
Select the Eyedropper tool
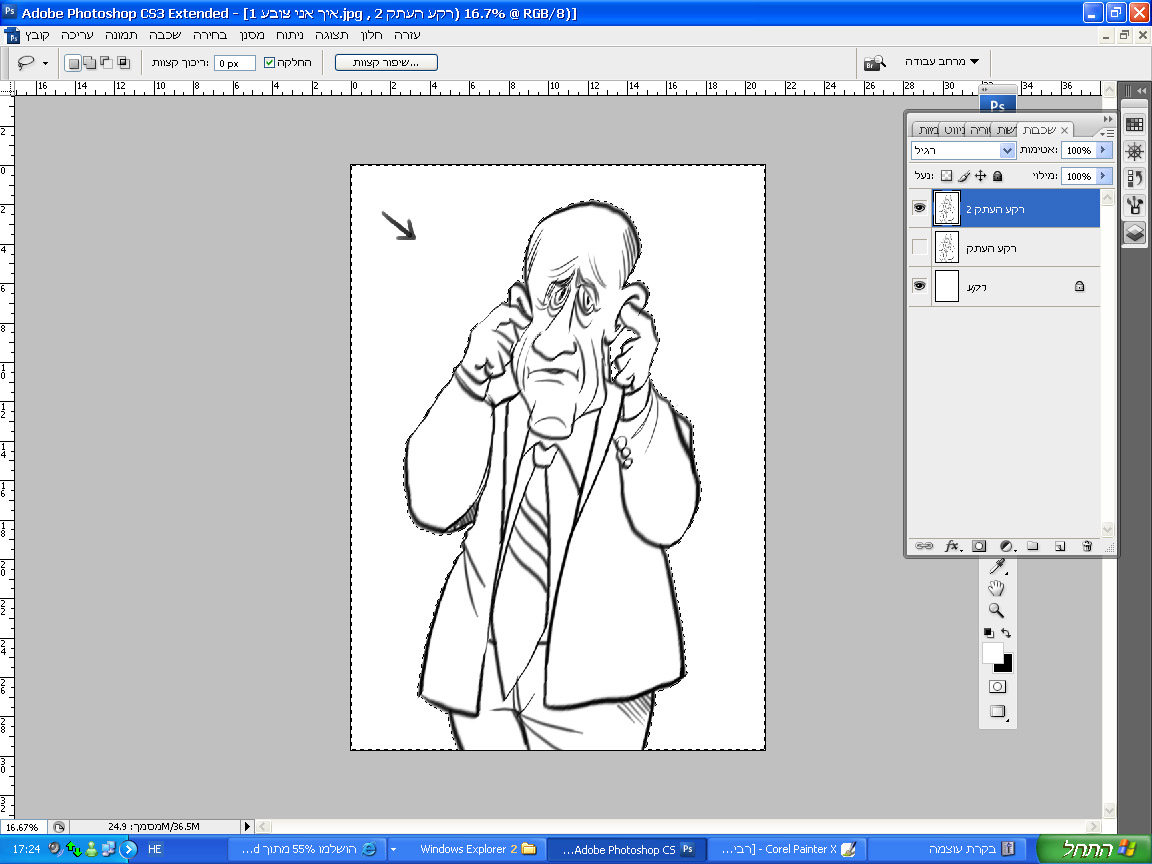tap(997, 566)
